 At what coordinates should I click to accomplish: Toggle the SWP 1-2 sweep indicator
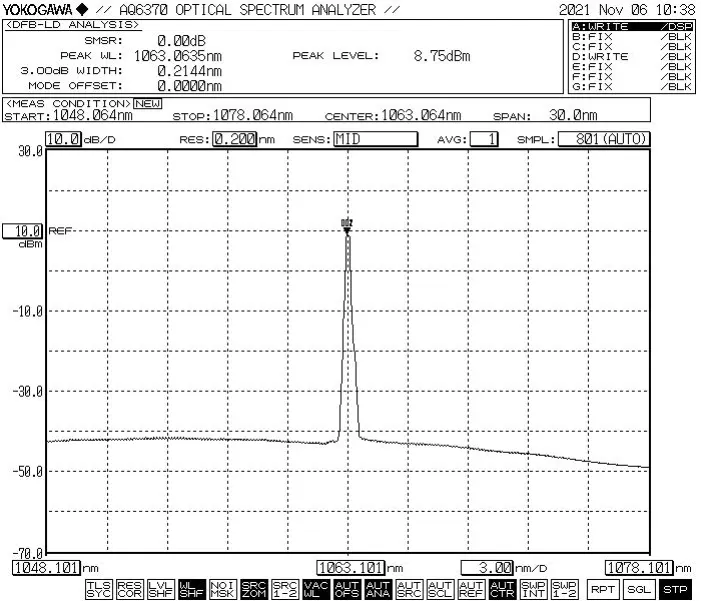tap(565, 589)
